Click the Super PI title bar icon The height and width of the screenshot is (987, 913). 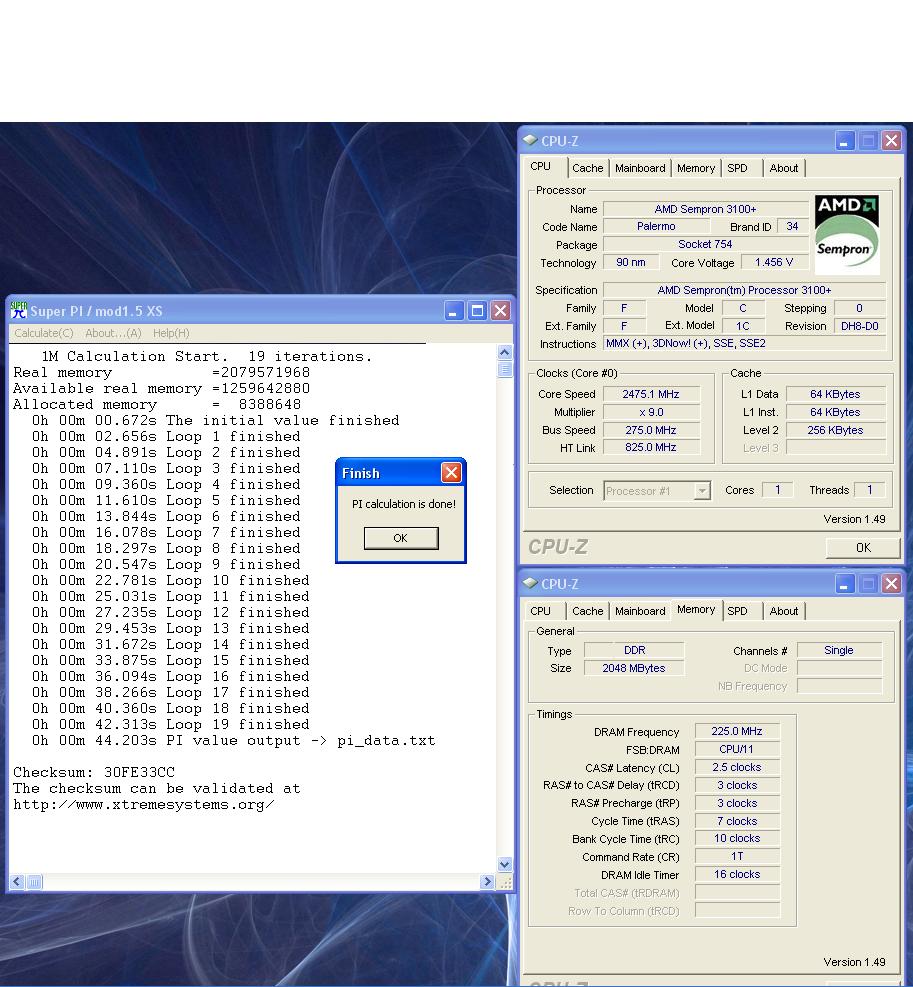tap(19, 310)
